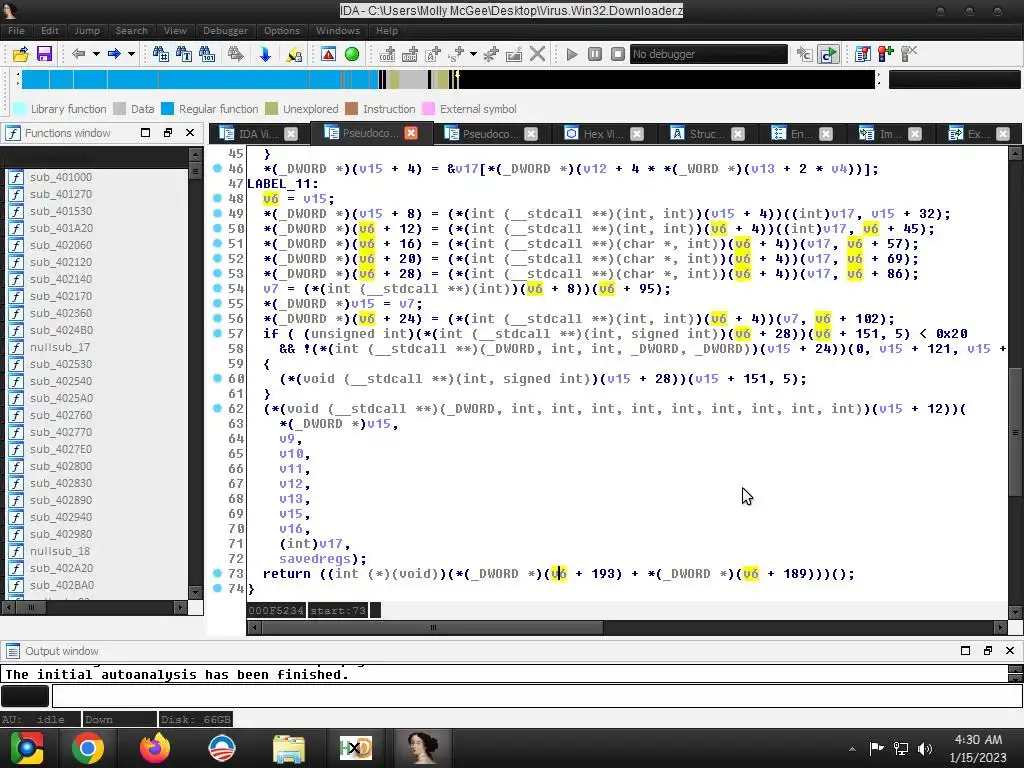Toggle breakpoint dot on line 54
1024x768 pixels.
pos(217,288)
